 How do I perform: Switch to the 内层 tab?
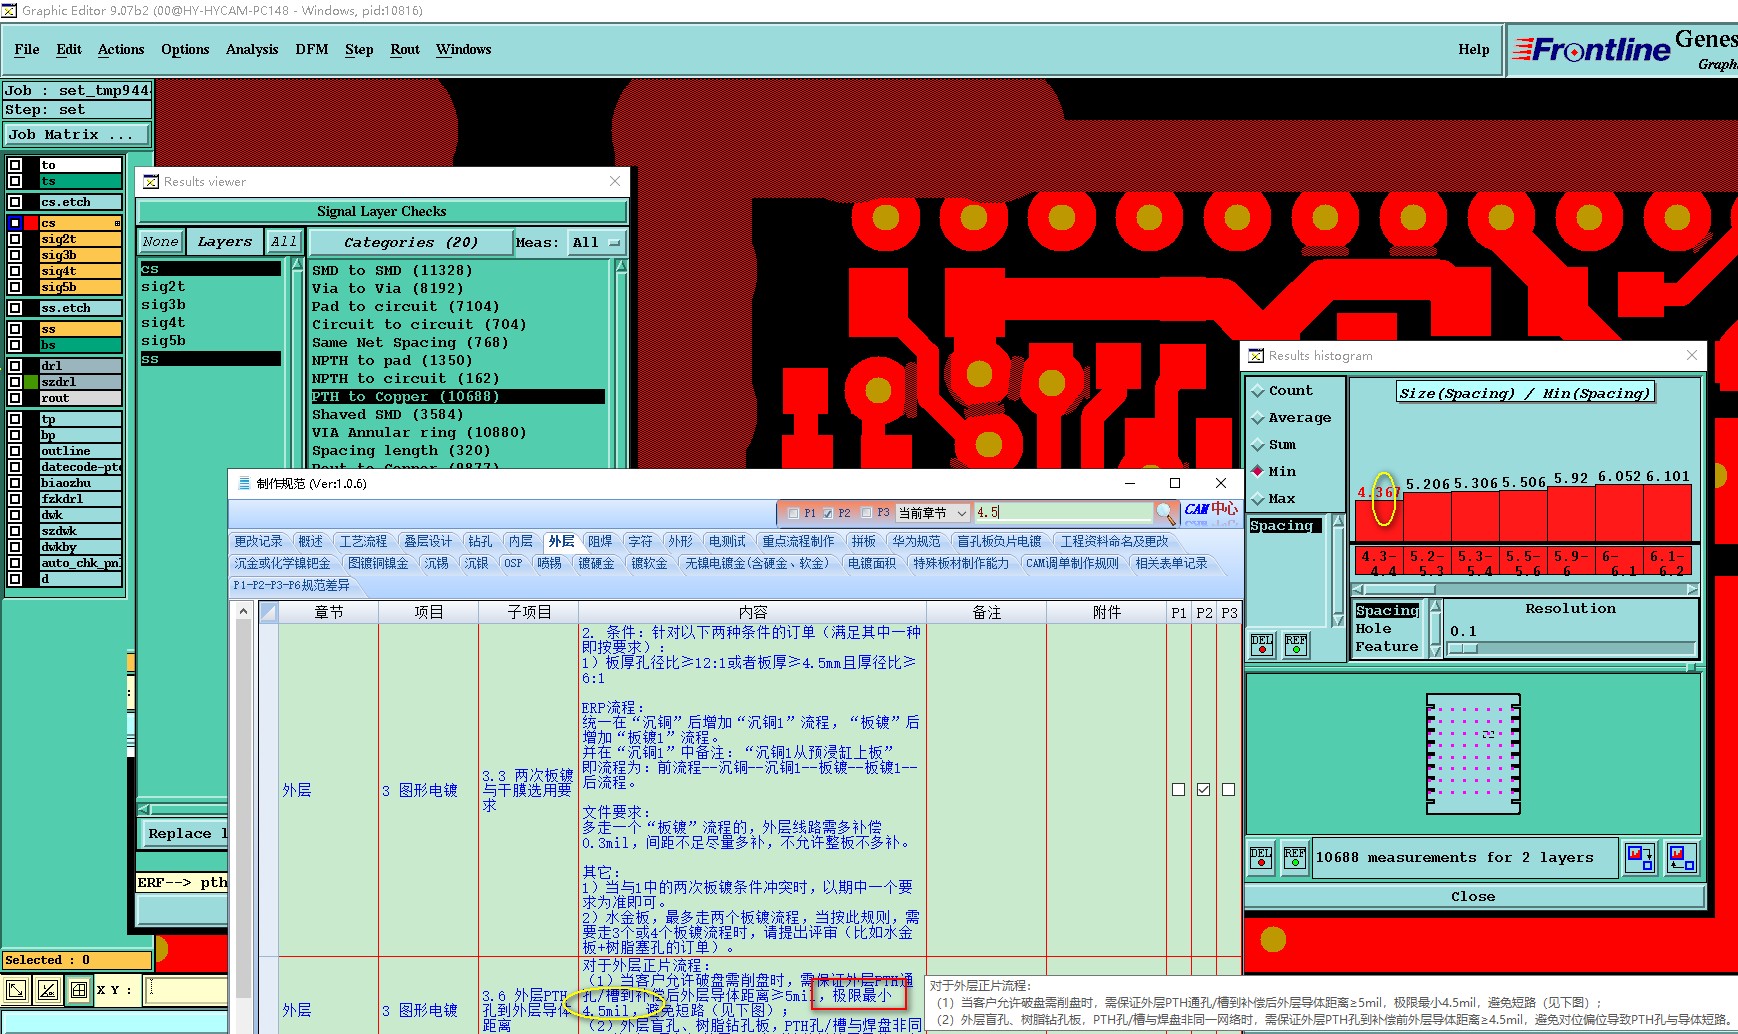point(520,541)
